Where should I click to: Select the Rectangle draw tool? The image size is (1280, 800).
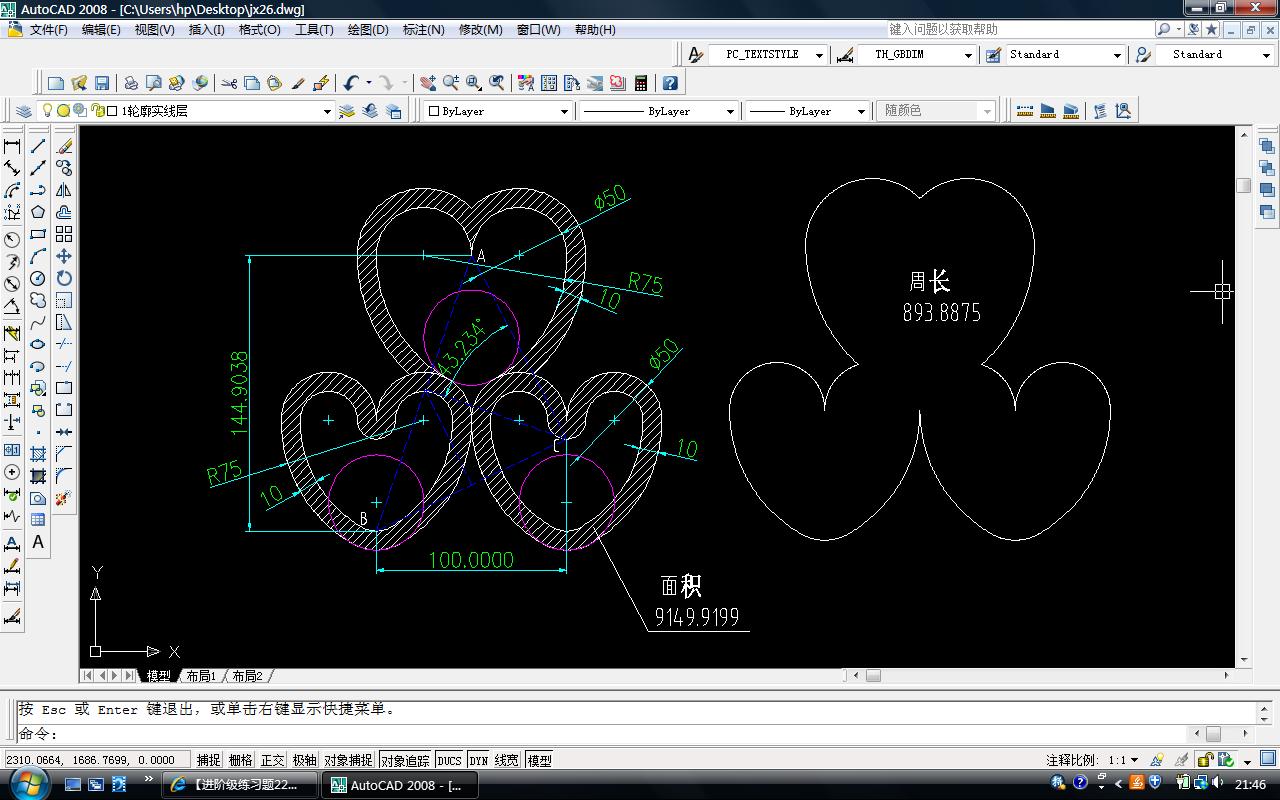38,234
